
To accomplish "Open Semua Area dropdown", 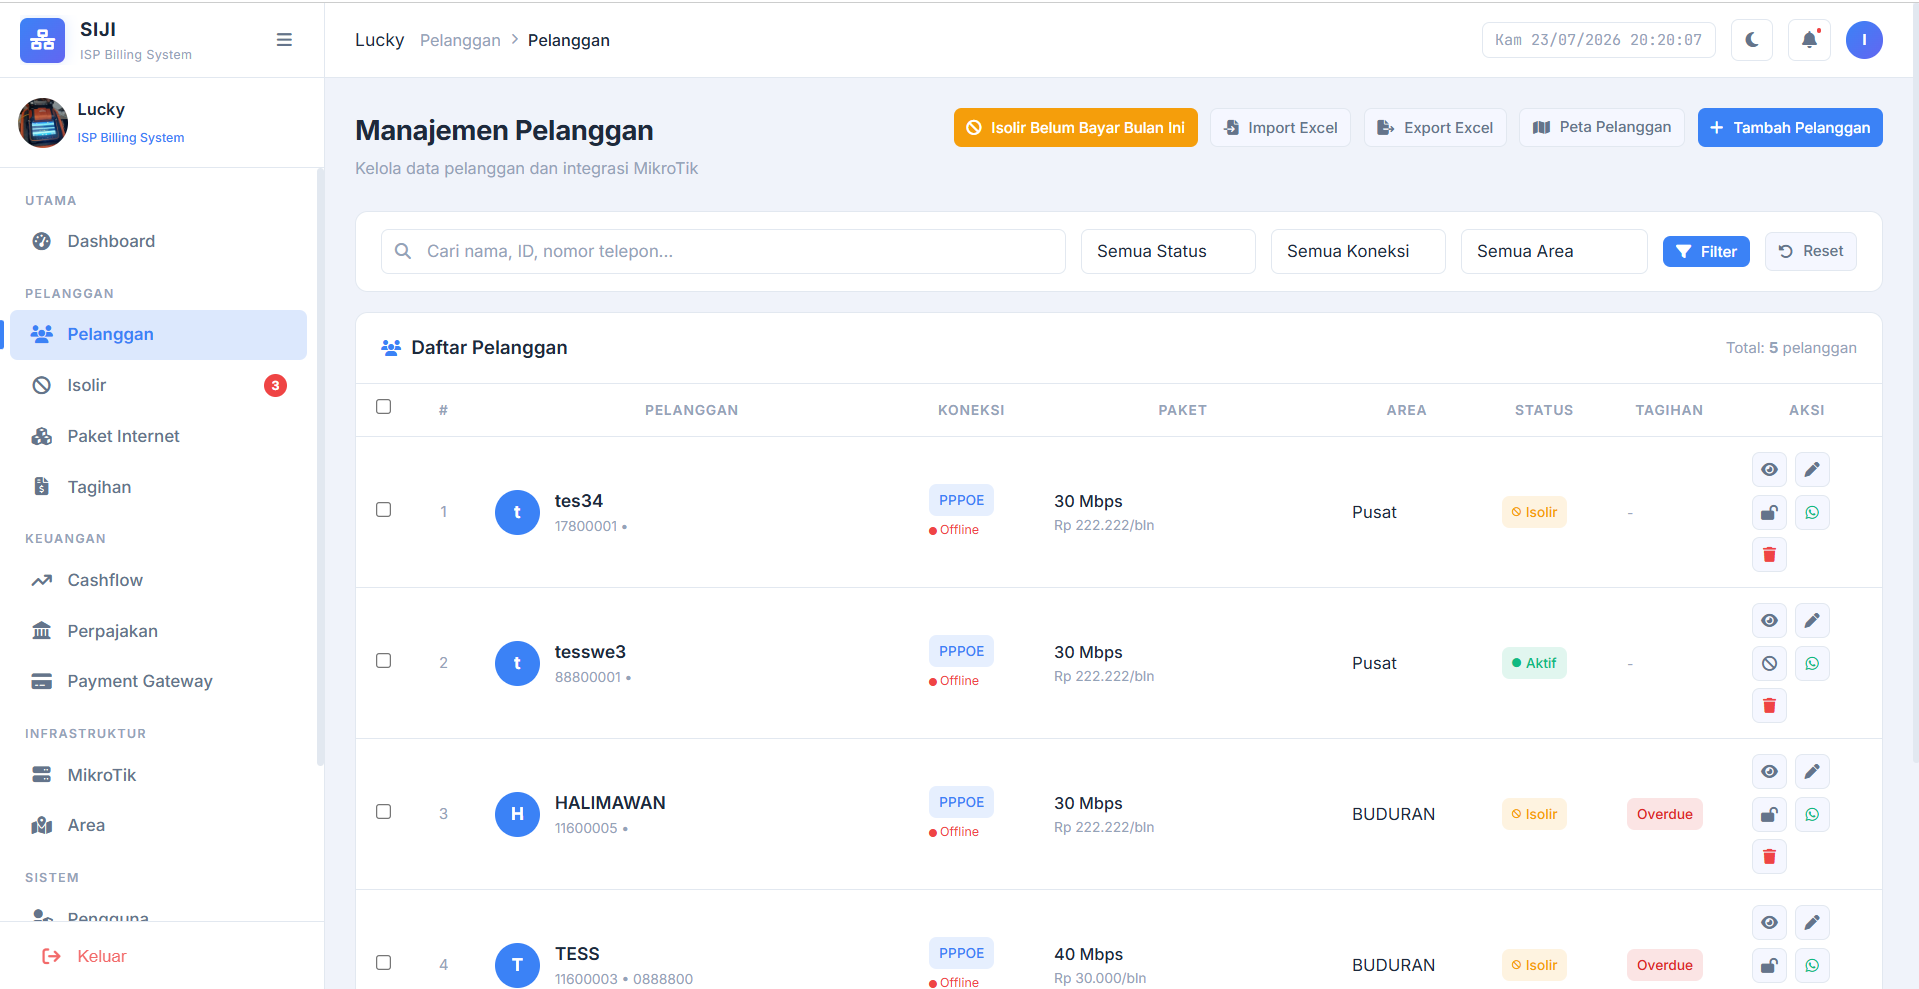I will coord(1554,251).
